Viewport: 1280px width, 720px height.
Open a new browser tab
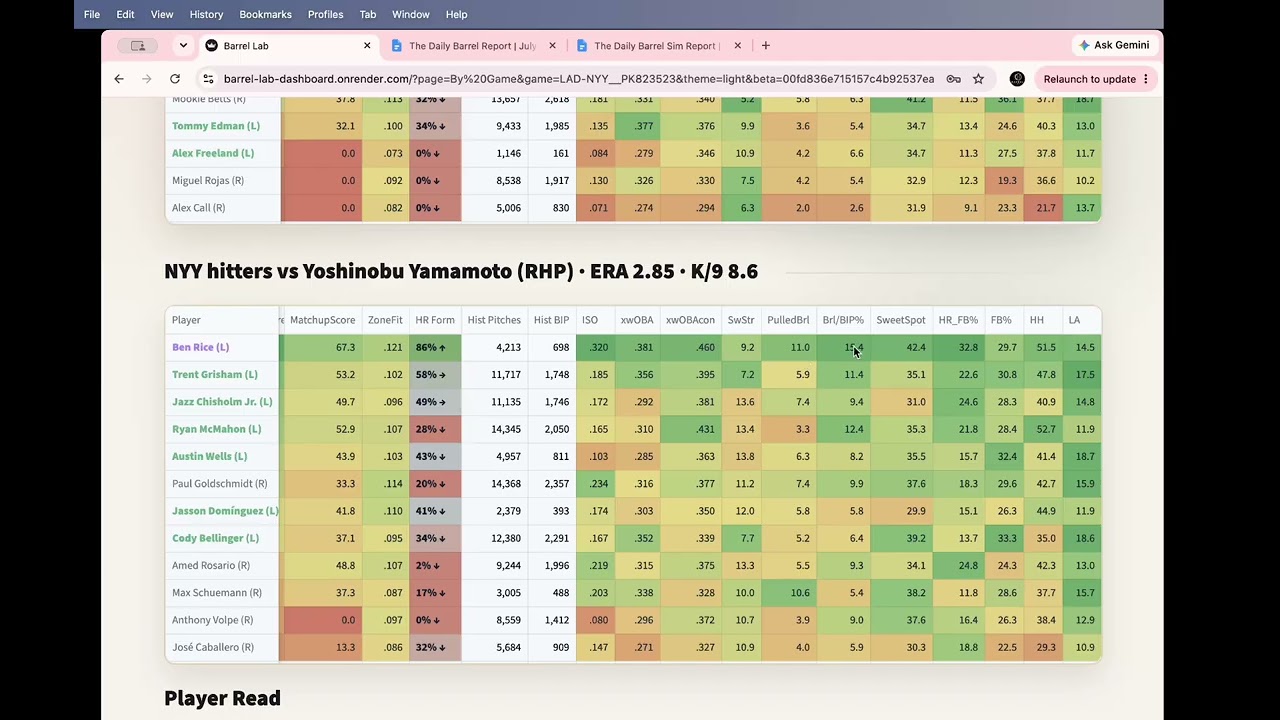tap(766, 45)
